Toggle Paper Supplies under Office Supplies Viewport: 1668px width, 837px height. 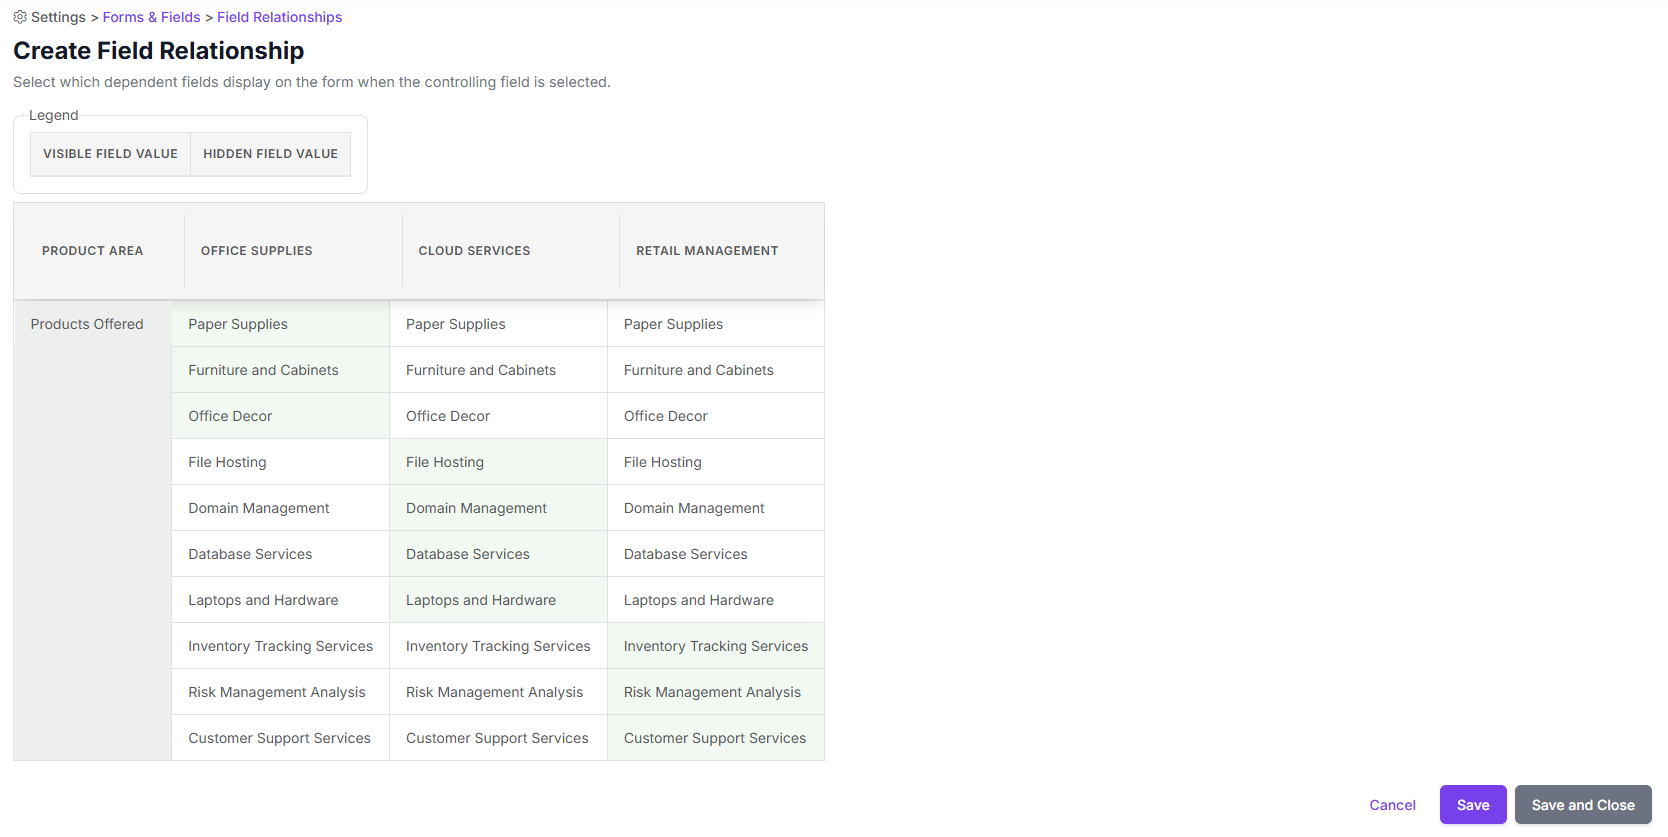tap(280, 324)
